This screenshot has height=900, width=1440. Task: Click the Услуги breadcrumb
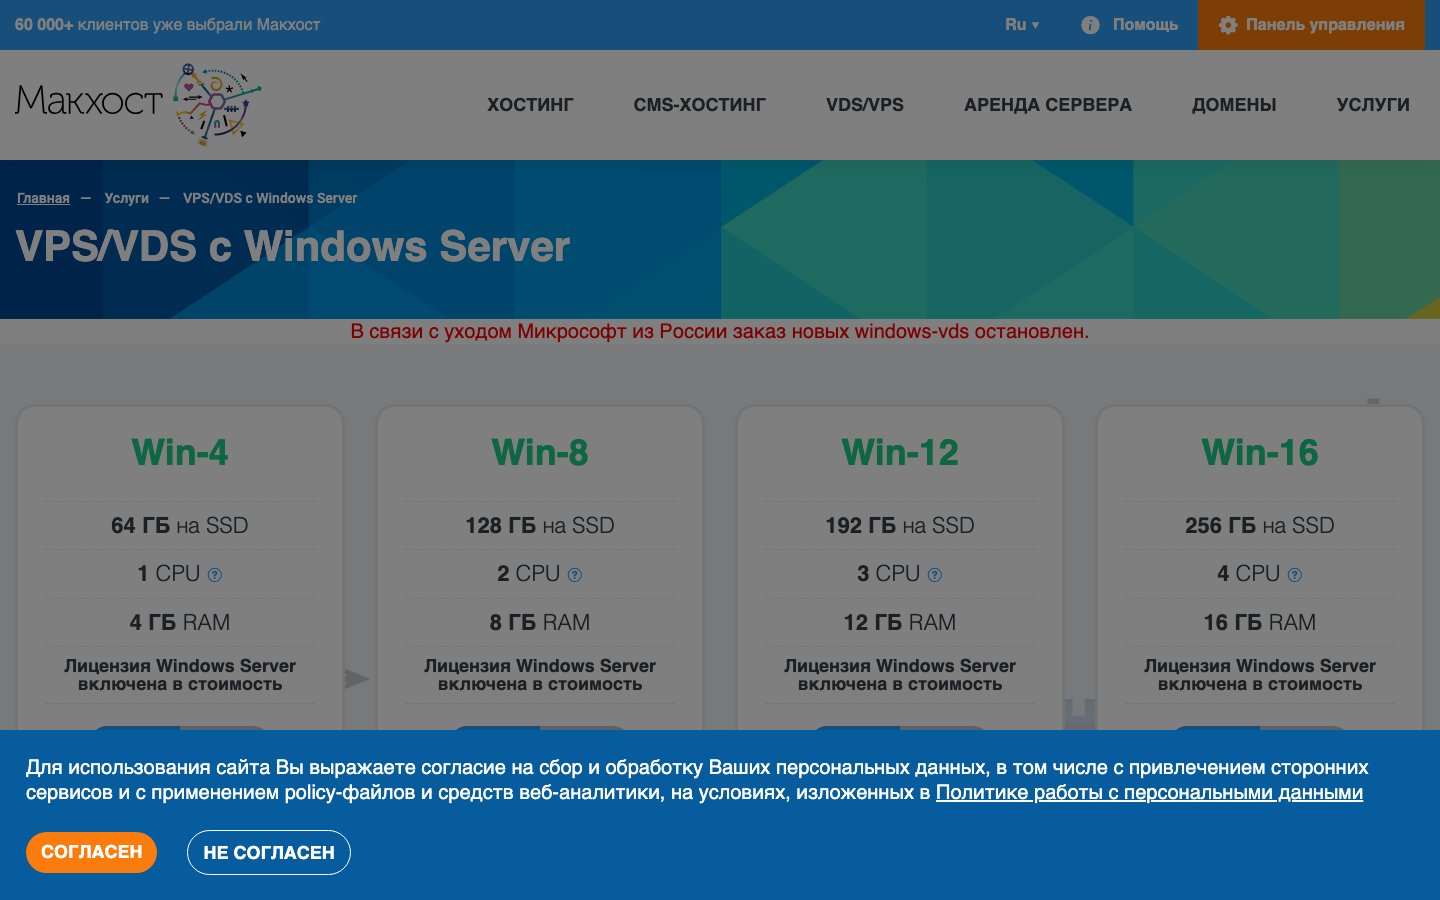(x=126, y=198)
